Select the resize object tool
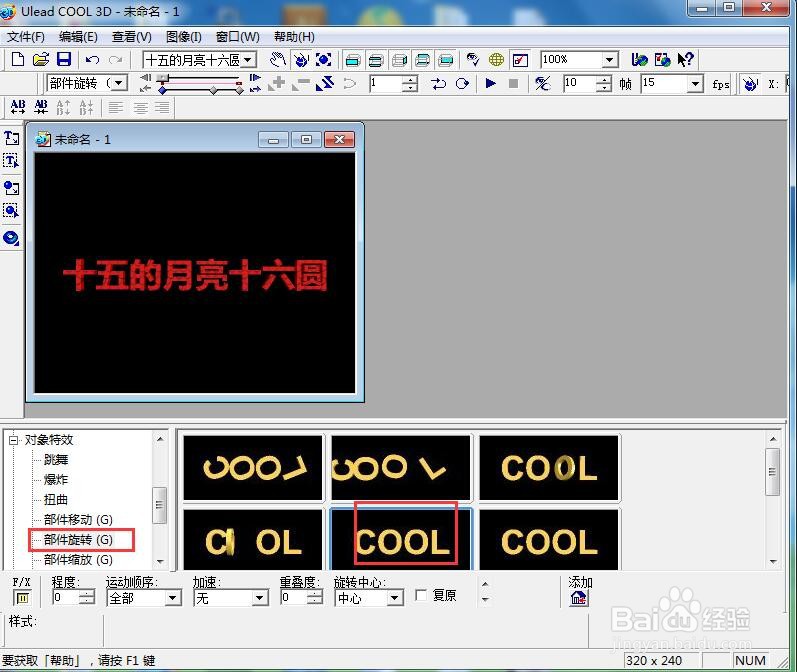Viewport: 797px width, 672px height. click(324, 60)
